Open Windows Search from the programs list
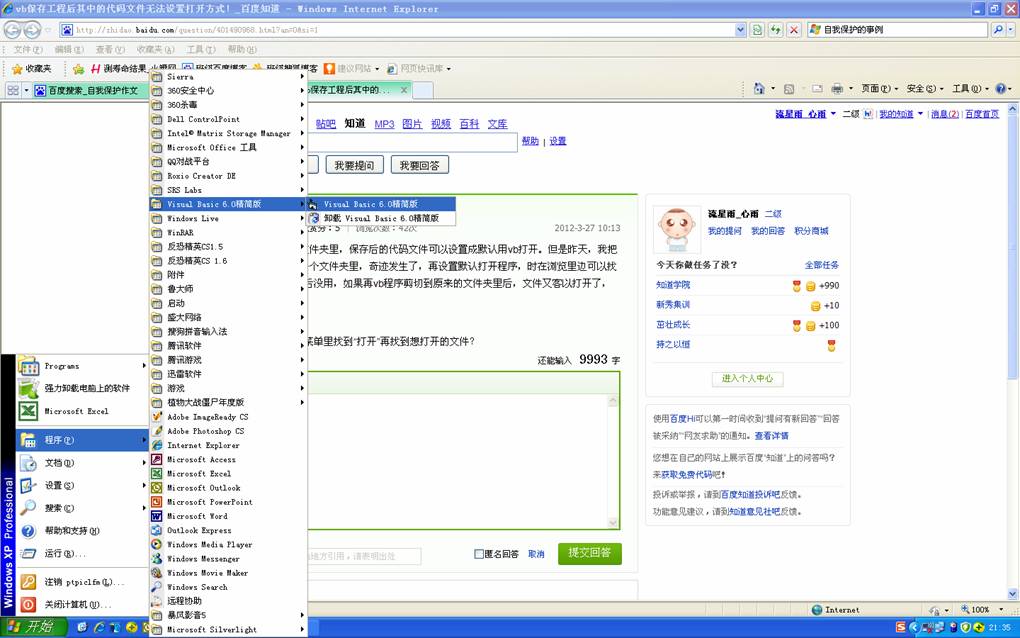The image size is (1020, 638). (x=228, y=587)
